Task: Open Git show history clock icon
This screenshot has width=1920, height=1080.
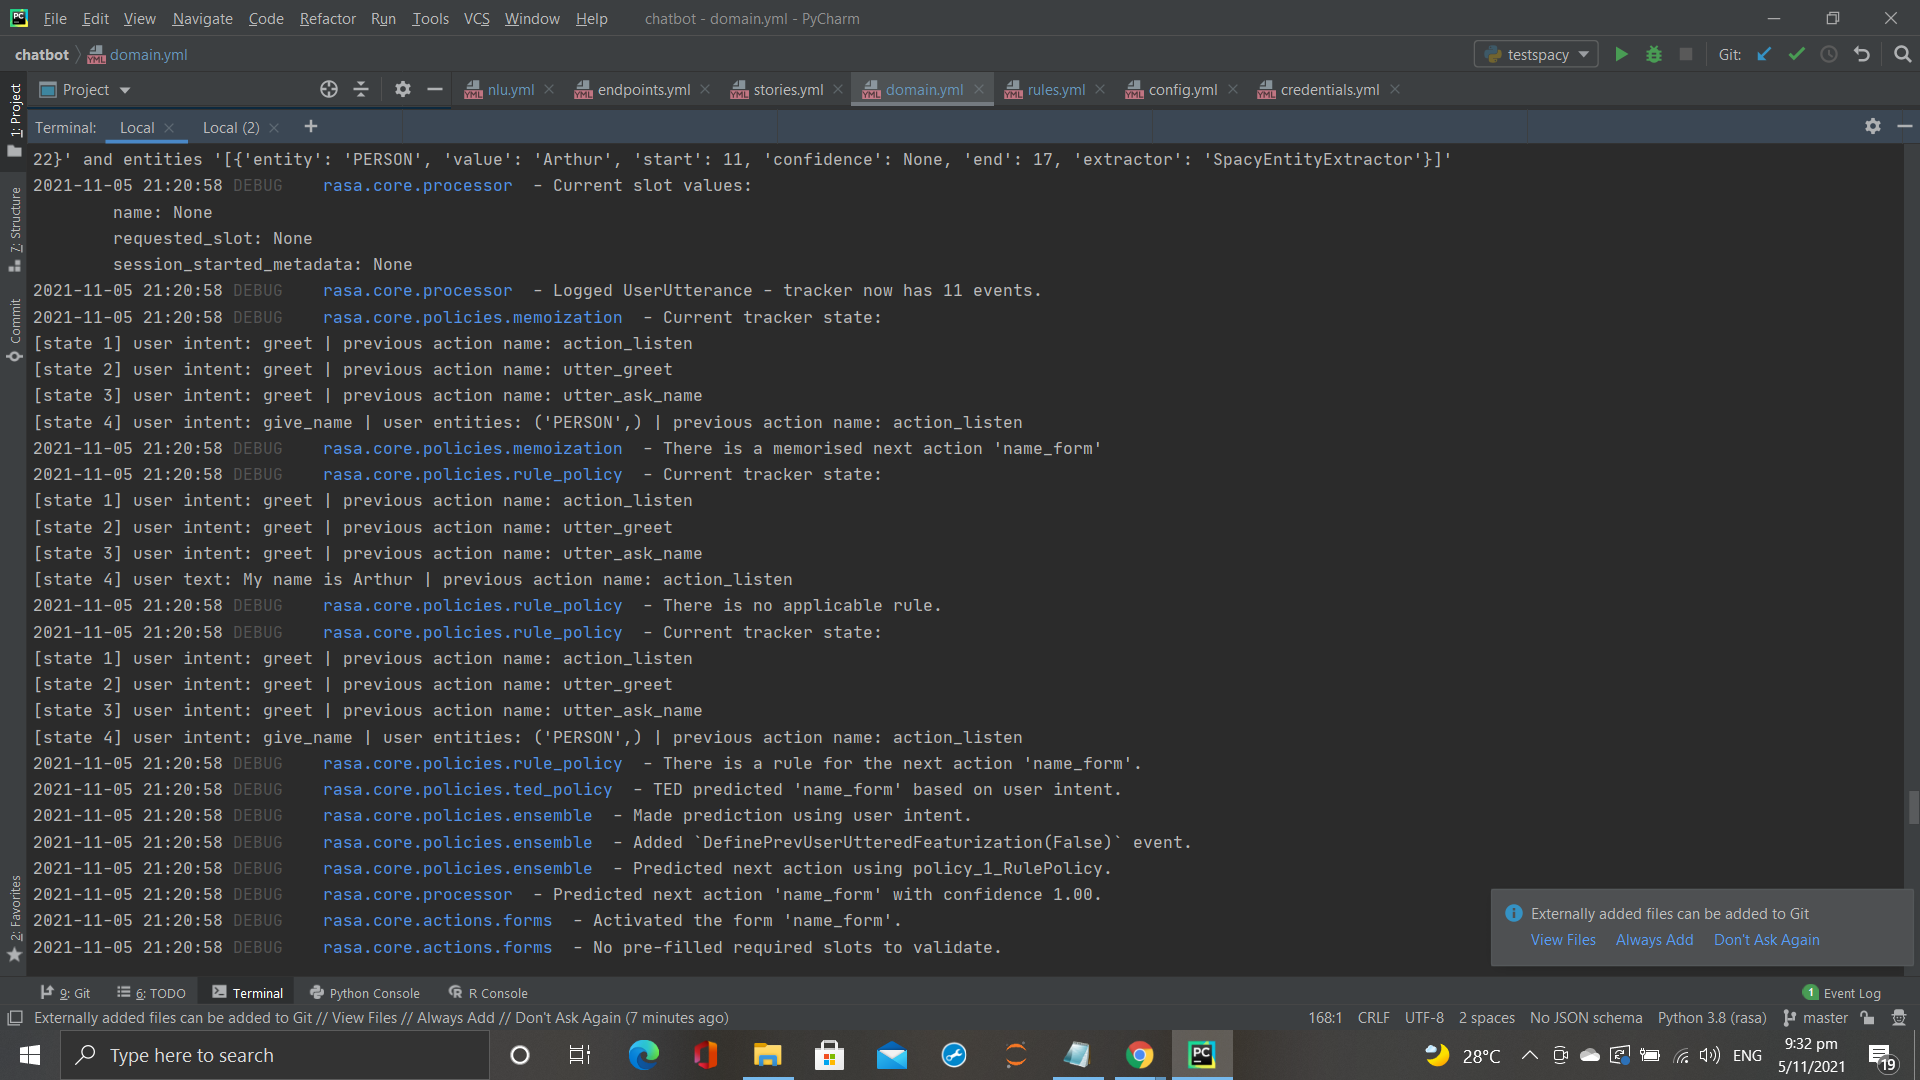Action: click(x=1828, y=54)
